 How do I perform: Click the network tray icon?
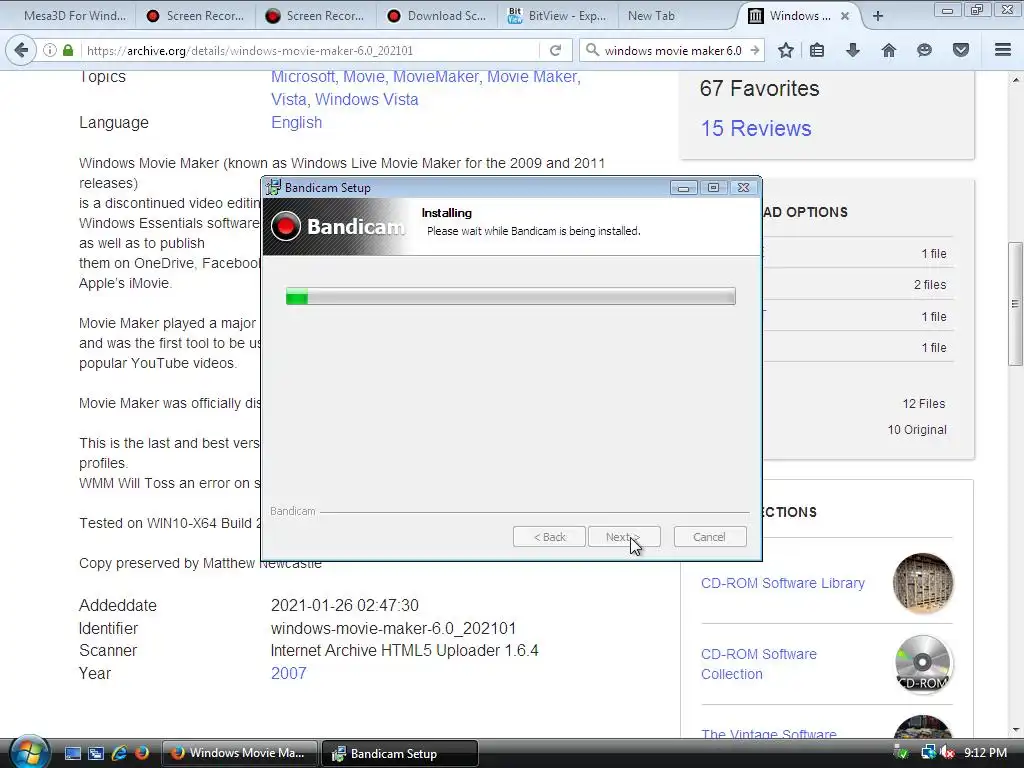928,753
